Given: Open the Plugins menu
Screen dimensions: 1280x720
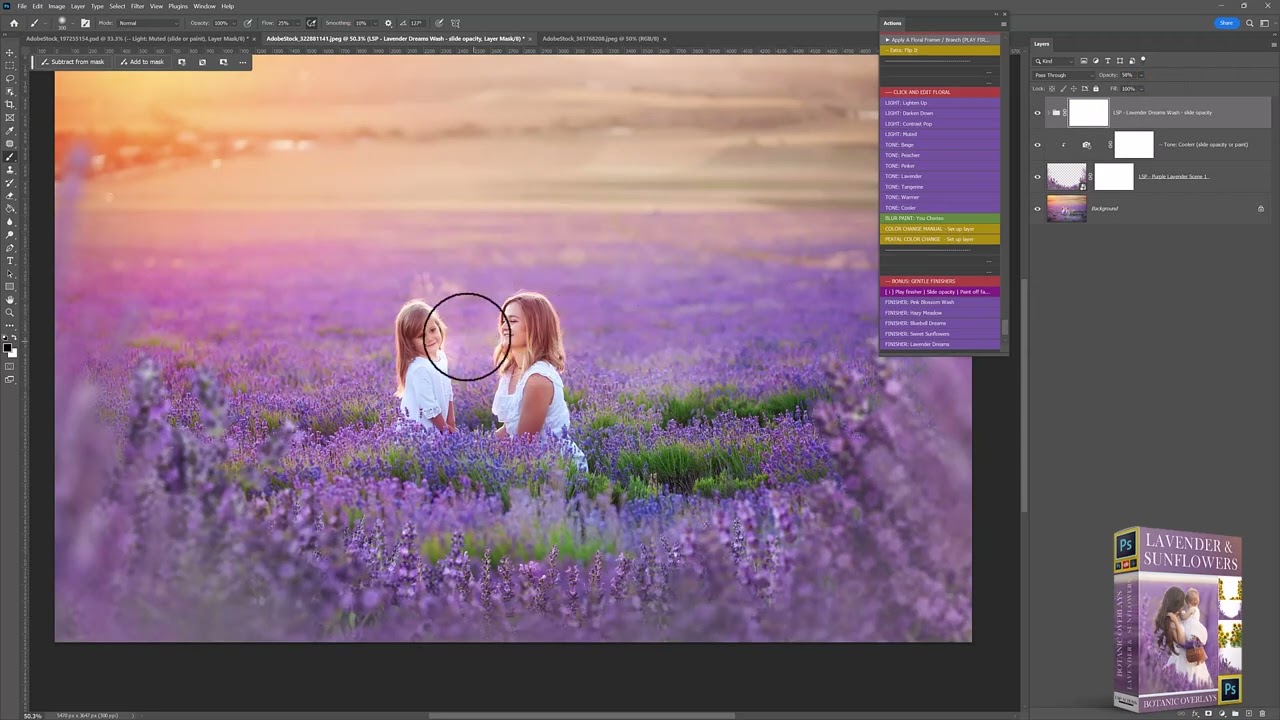Looking at the screenshot, I should click(x=178, y=6).
